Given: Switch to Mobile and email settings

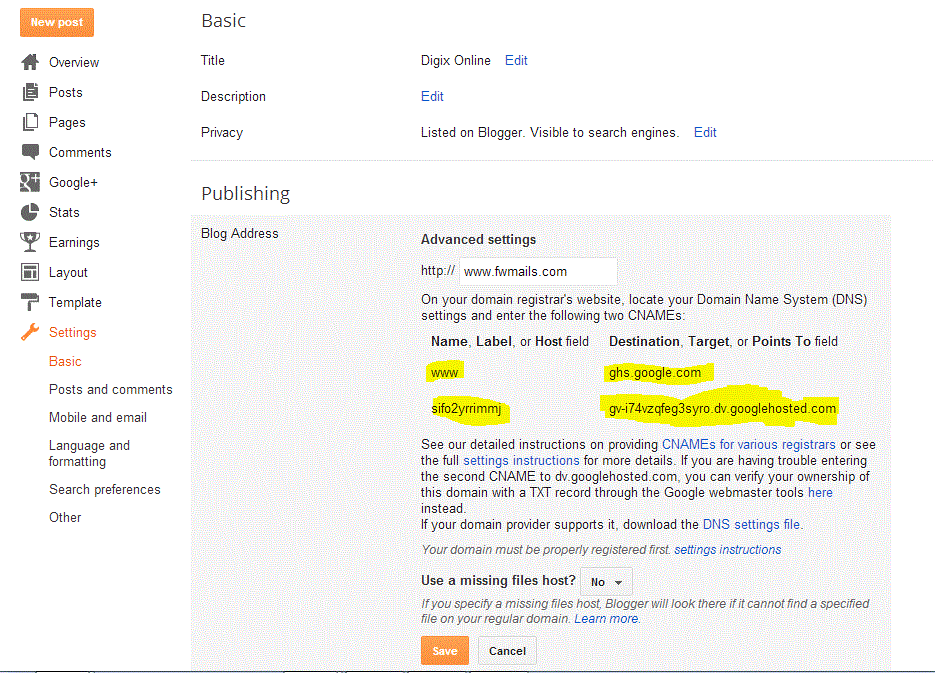Looking at the screenshot, I should 98,417.
